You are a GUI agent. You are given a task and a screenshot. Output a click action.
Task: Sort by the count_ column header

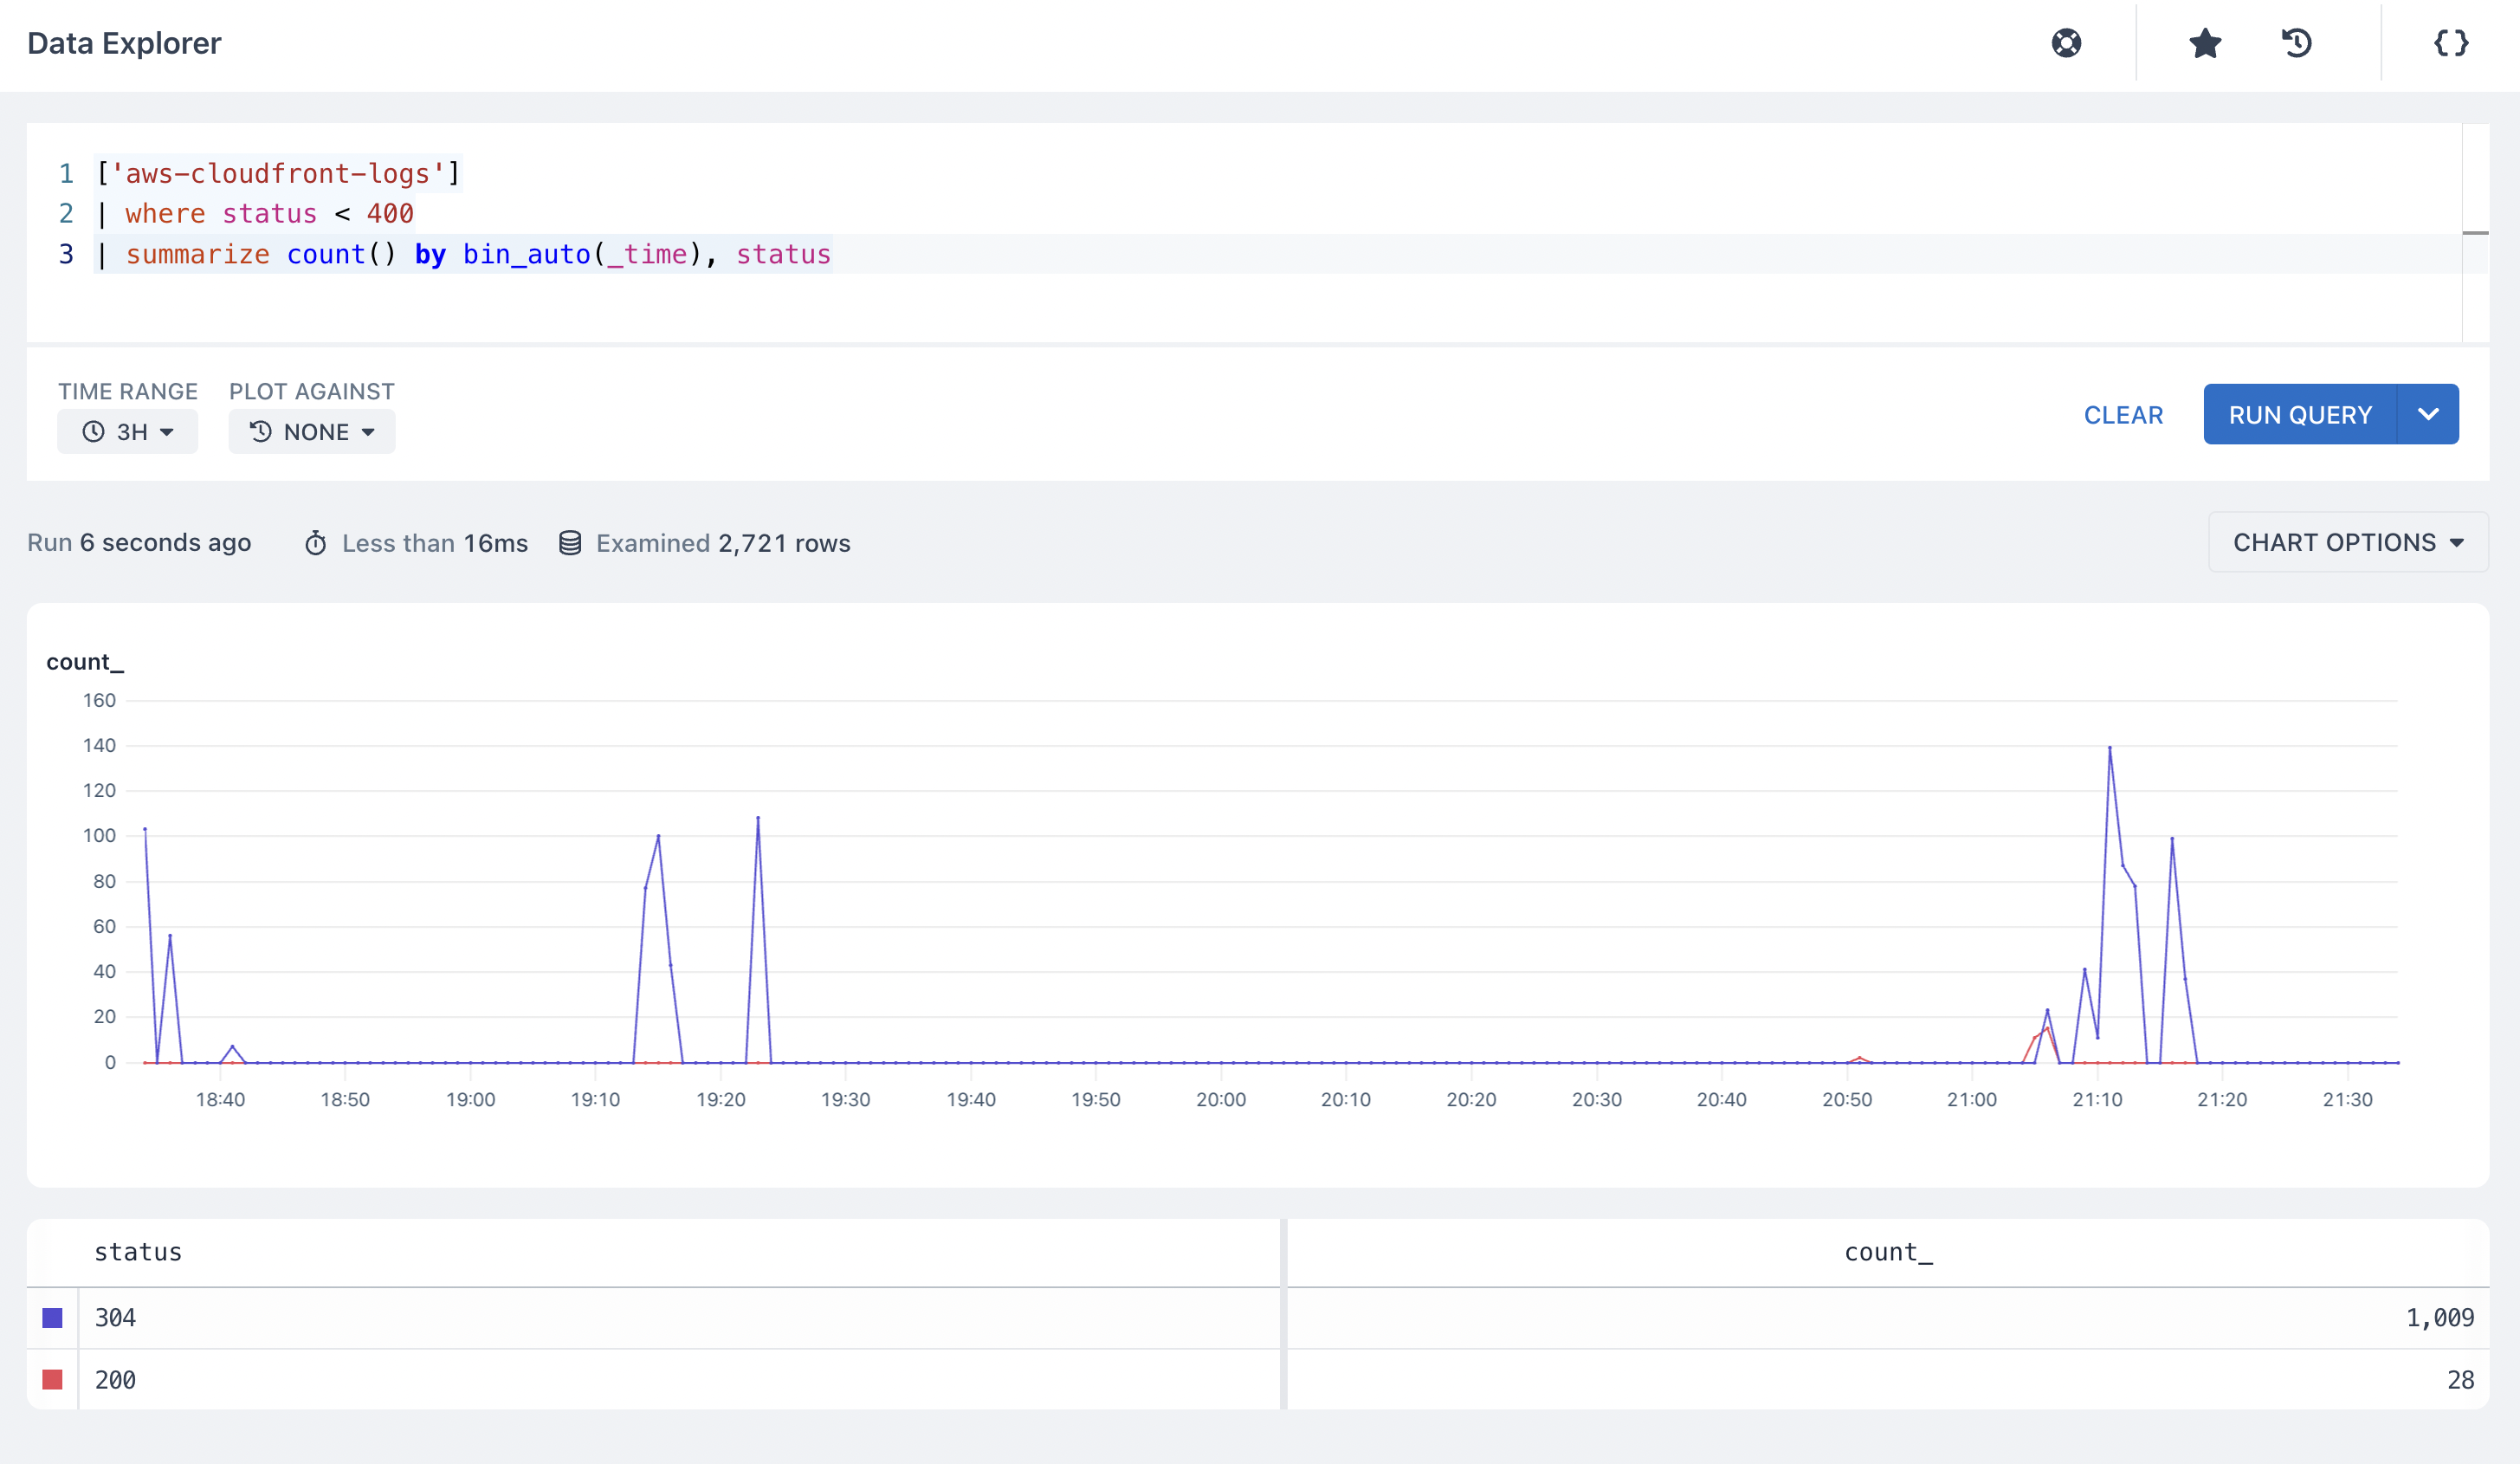tap(1888, 1252)
